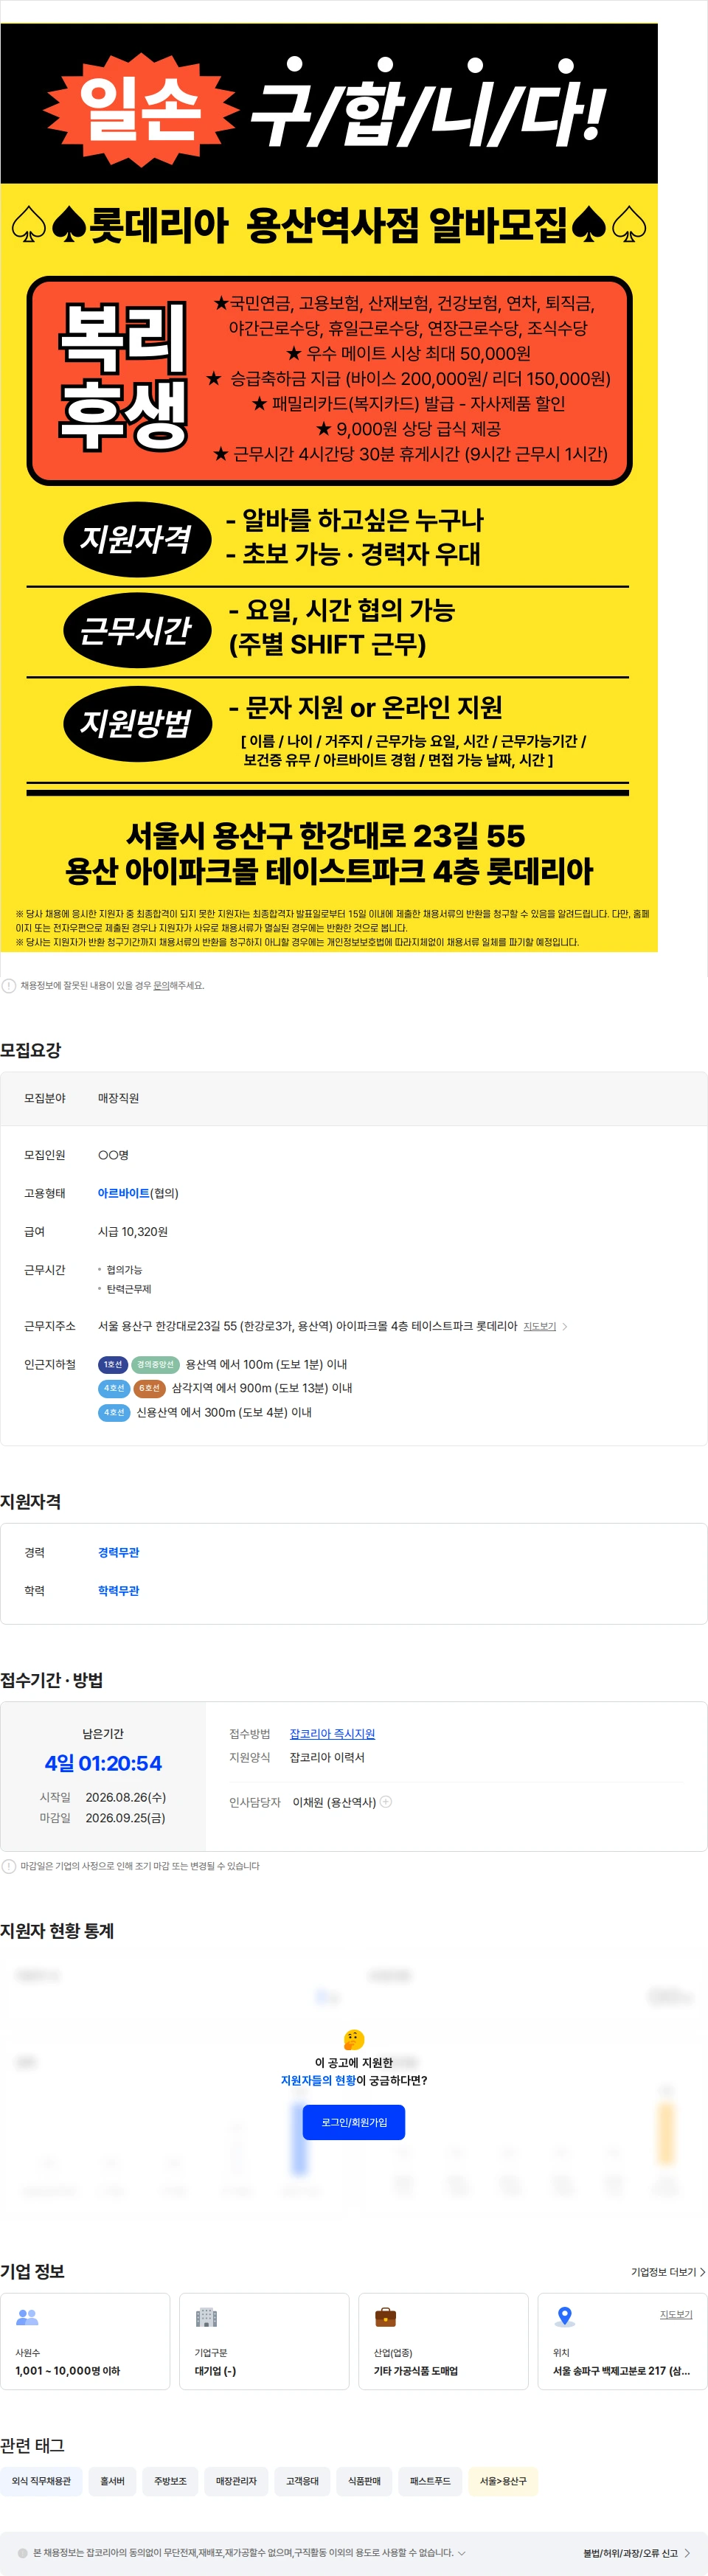
Task: Open the 아르바이트 employment type link
Action: pyautogui.click(x=124, y=1193)
